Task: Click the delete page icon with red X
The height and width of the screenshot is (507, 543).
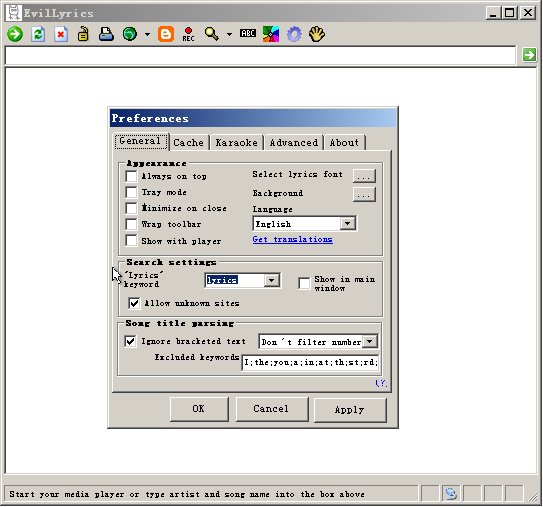Action: tap(61, 34)
